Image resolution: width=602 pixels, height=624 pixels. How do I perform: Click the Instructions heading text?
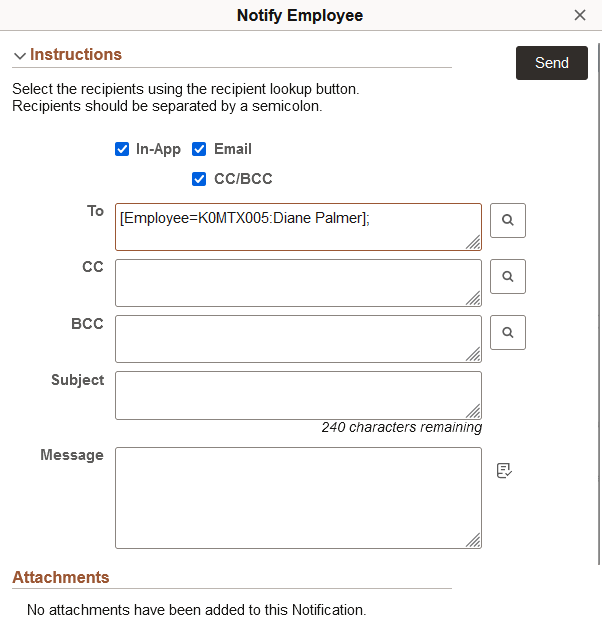76,55
